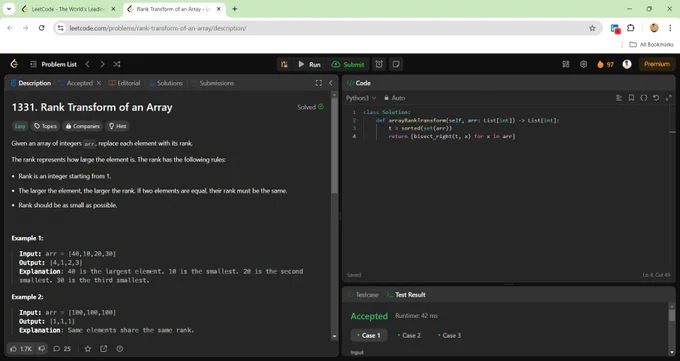Click the LeetCode logo icon
The width and height of the screenshot is (680, 361).
[14, 64]
